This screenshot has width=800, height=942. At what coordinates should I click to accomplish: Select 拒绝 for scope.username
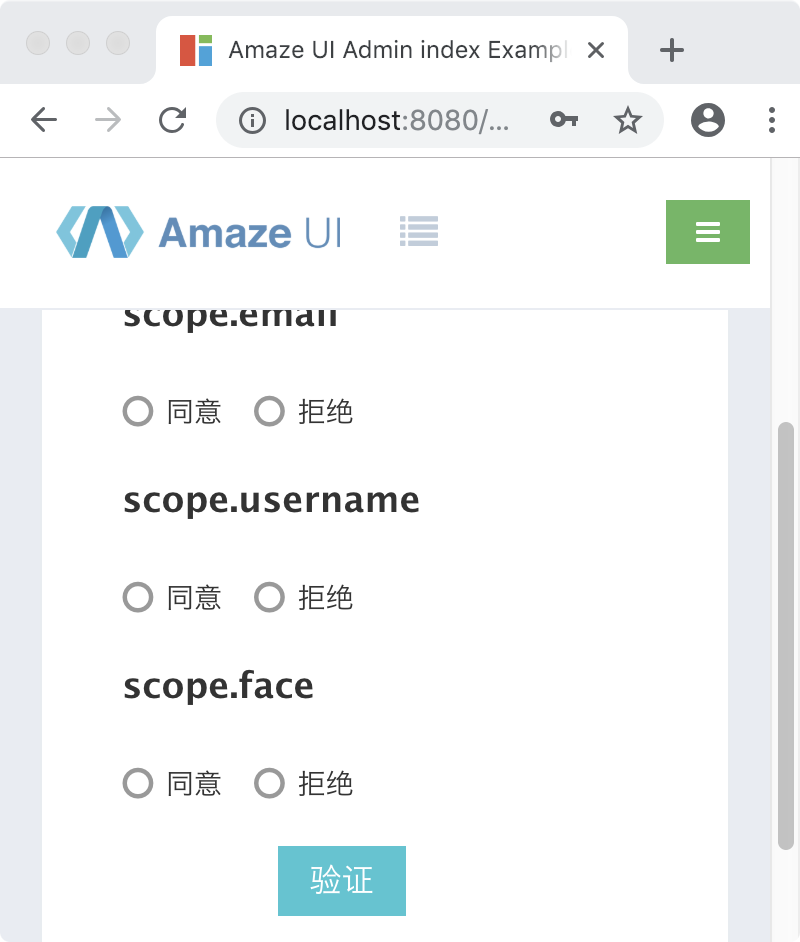click(x=270, y=598)
